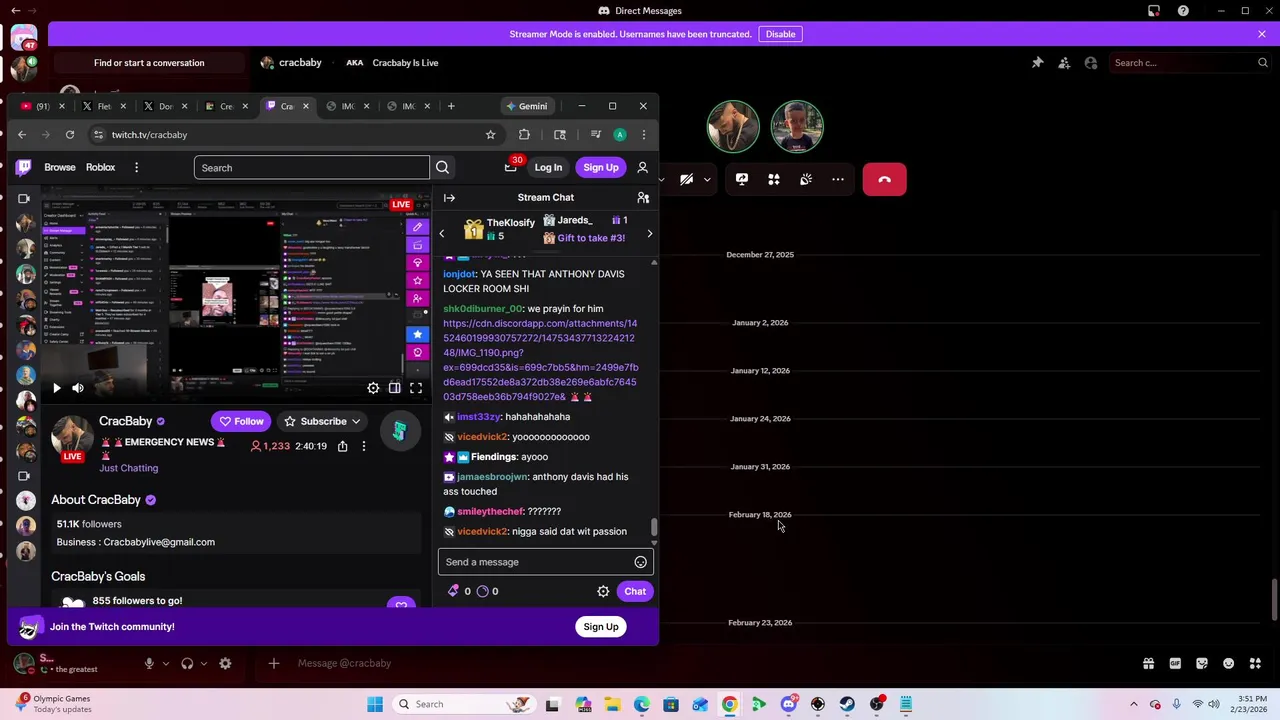Dismiss the Streamer Mode banner
Screen dimensions: 1280x720
click(x=1262, y=34)
